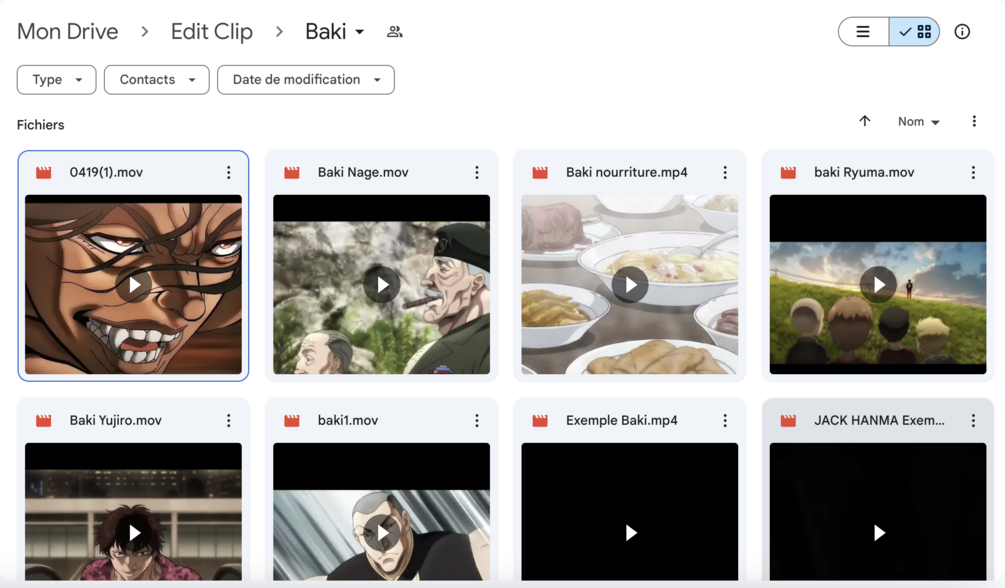Open more actions for Exemple Baki.mp4
This screenshot has width=1005, height=588.
click(725, 421)
